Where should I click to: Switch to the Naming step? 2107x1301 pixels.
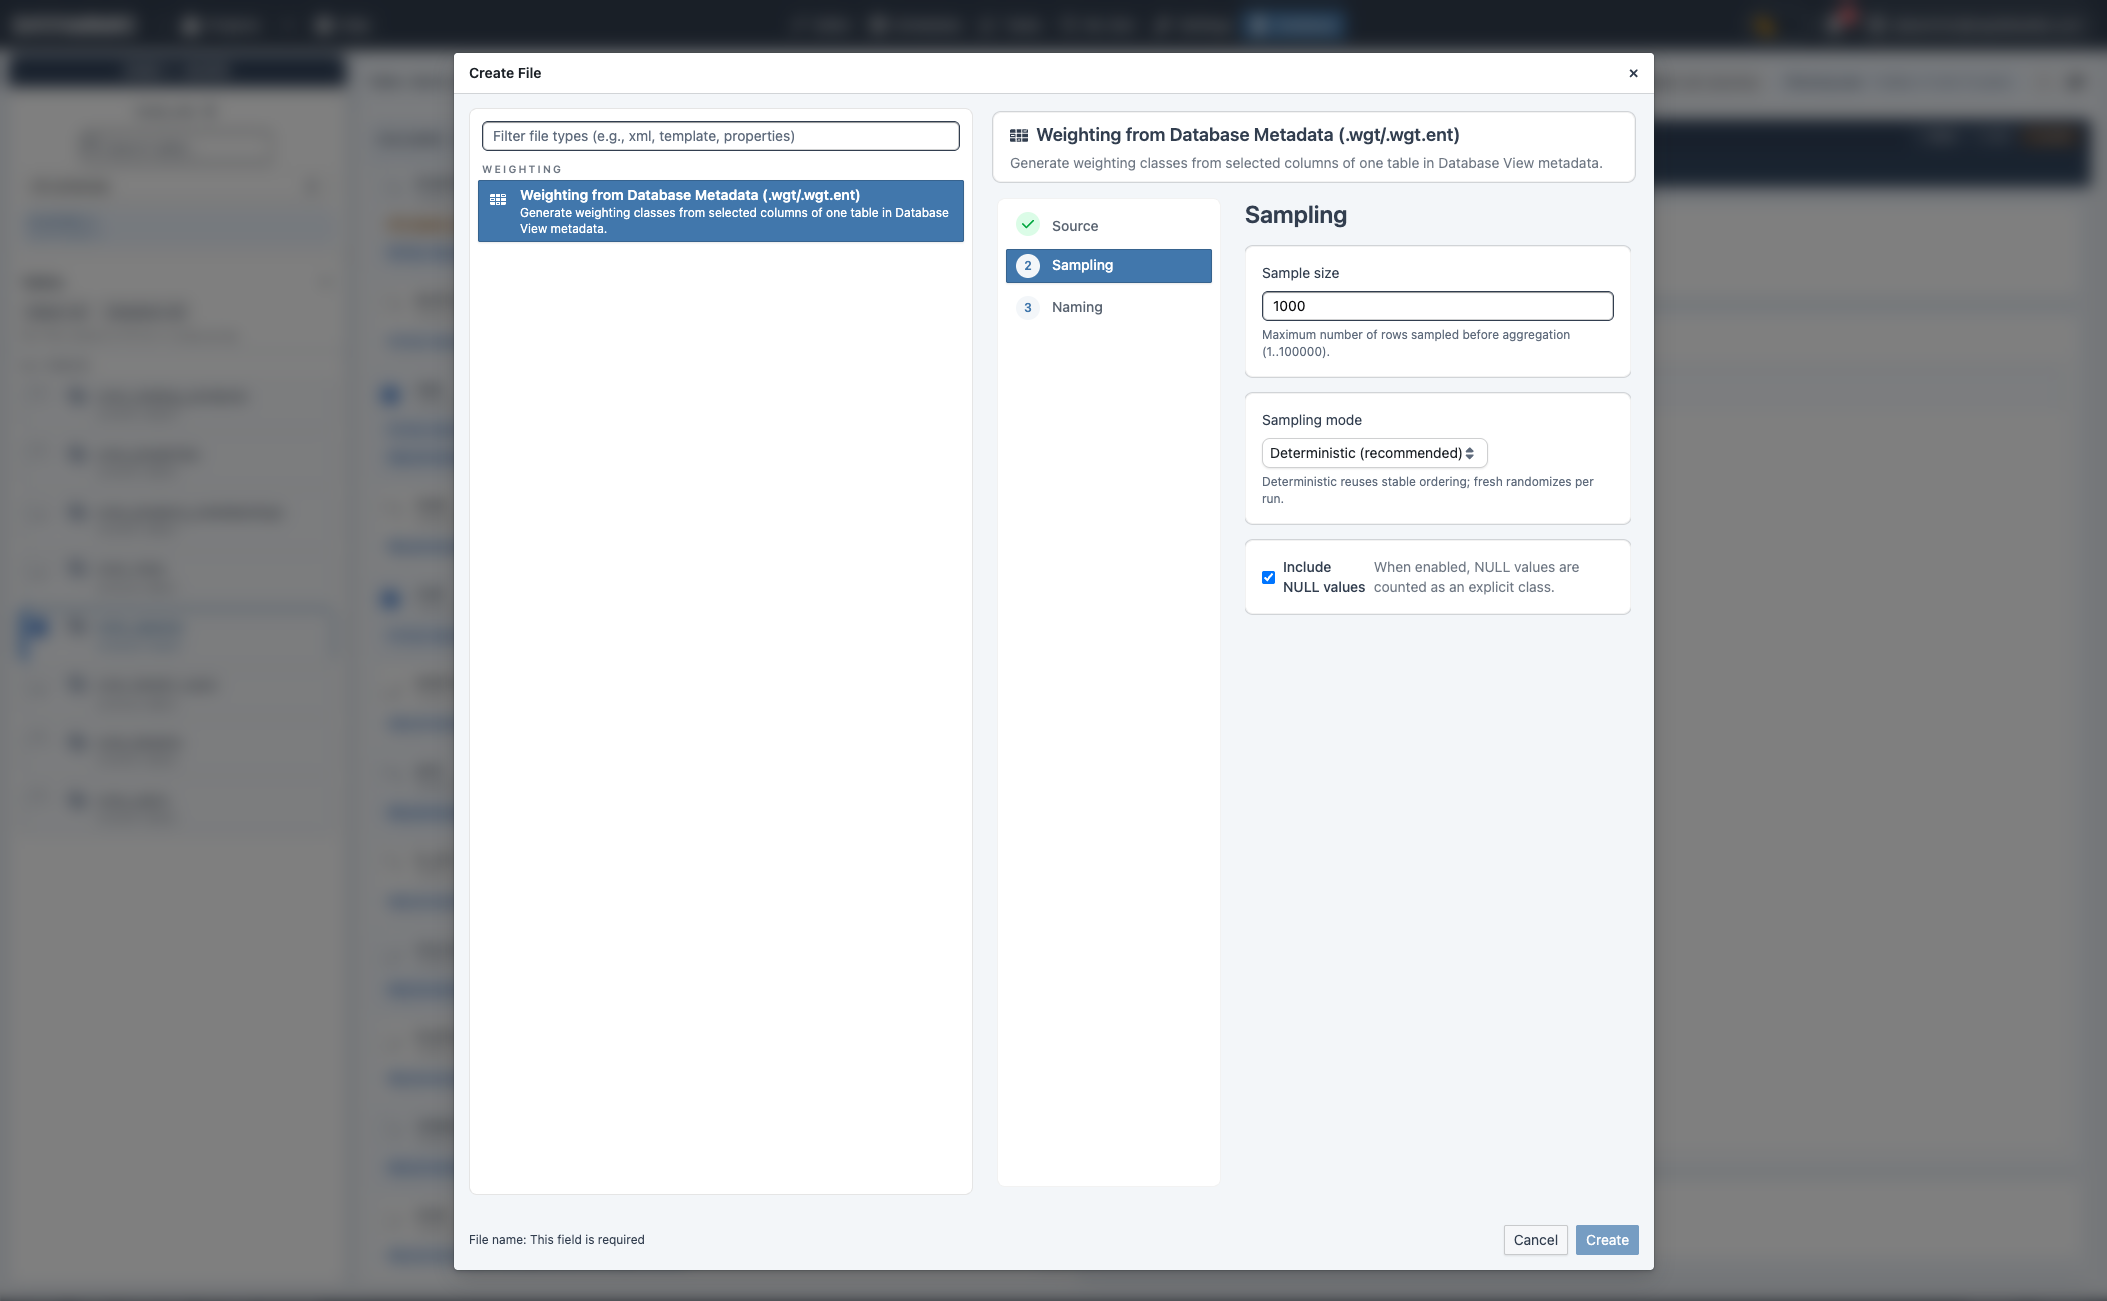coord(1076,307)
